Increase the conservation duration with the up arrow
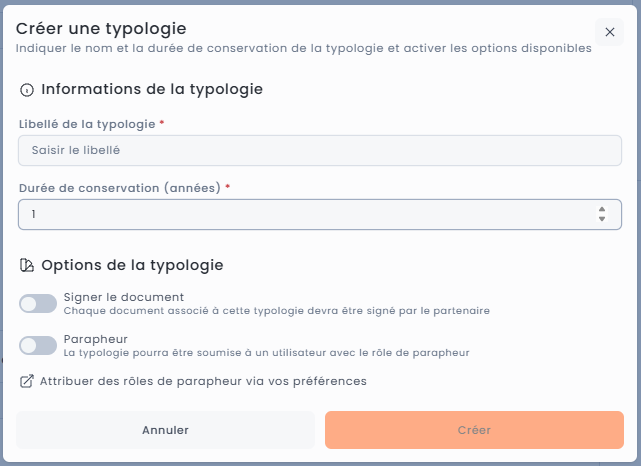641x466 pixels. point(602,209)
